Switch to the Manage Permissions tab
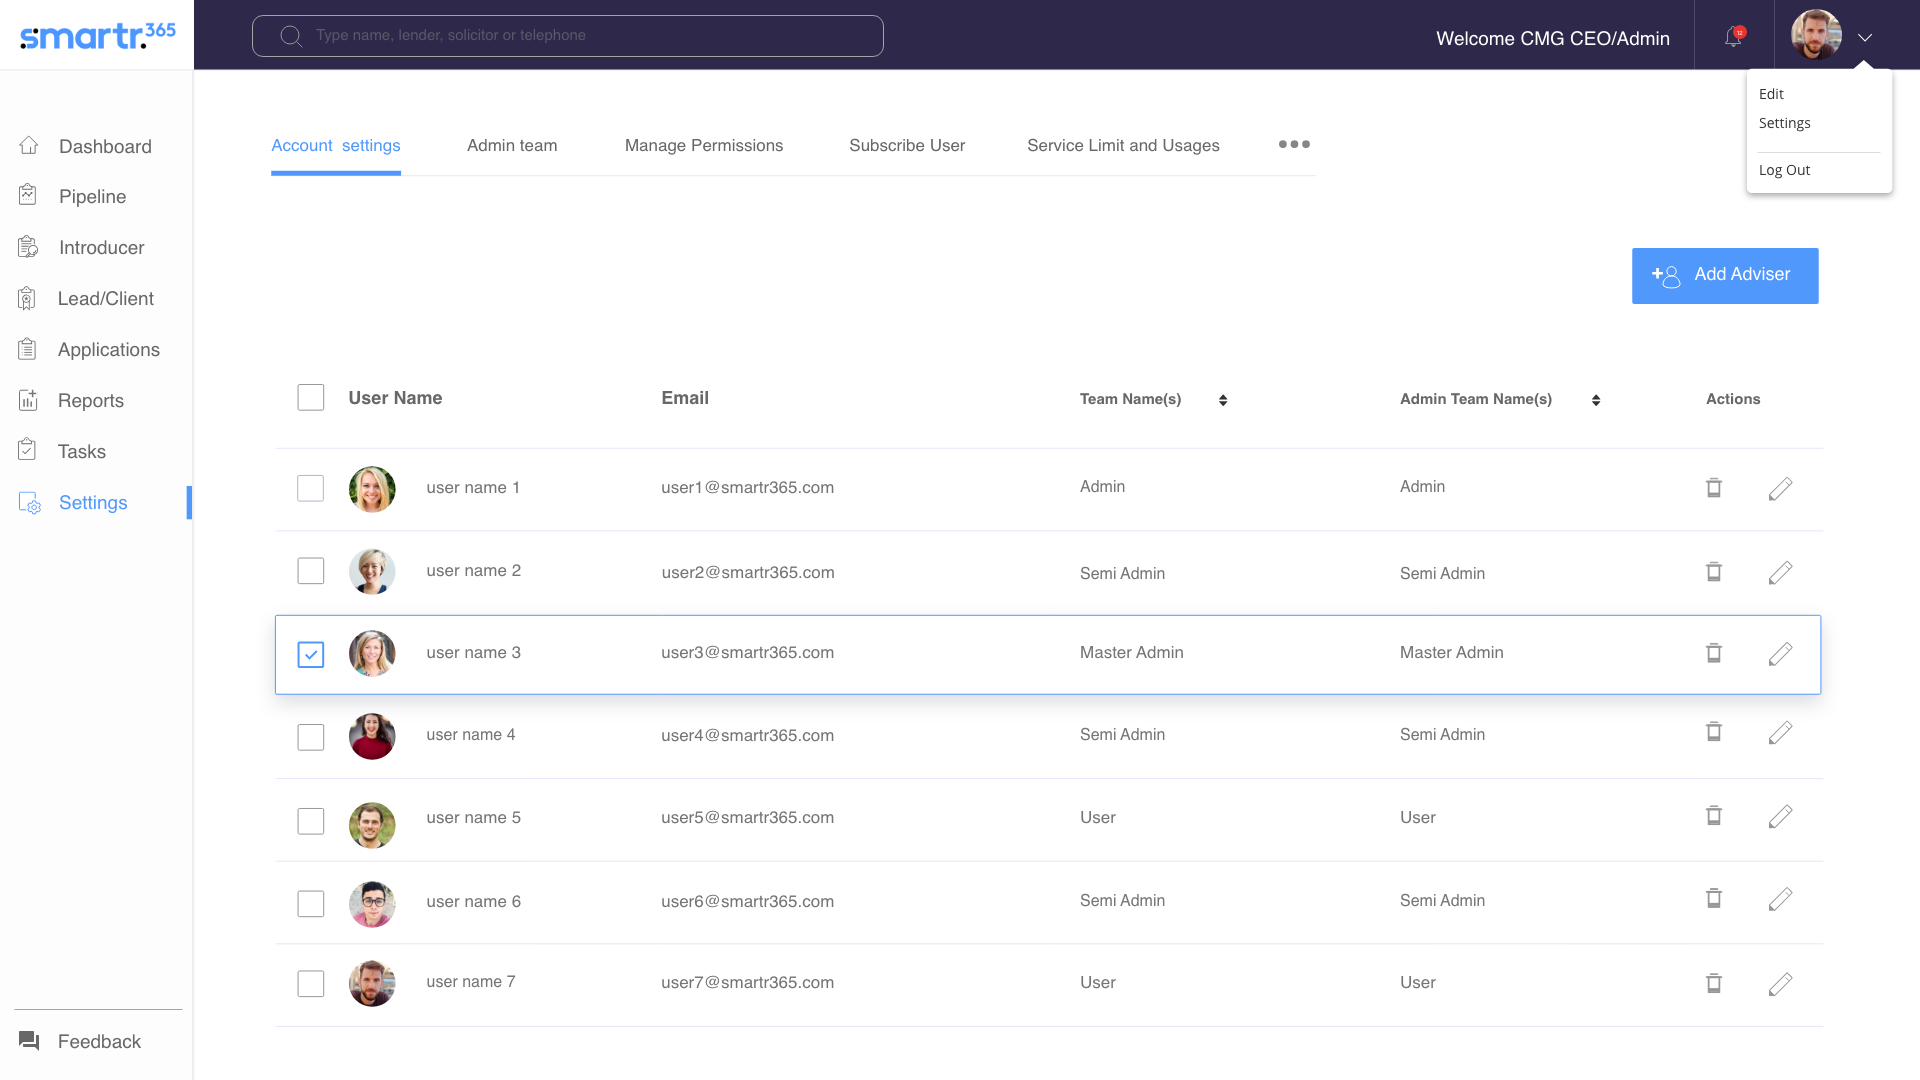This screenshot has width=1920, height=1080. (x=704, y=146)
